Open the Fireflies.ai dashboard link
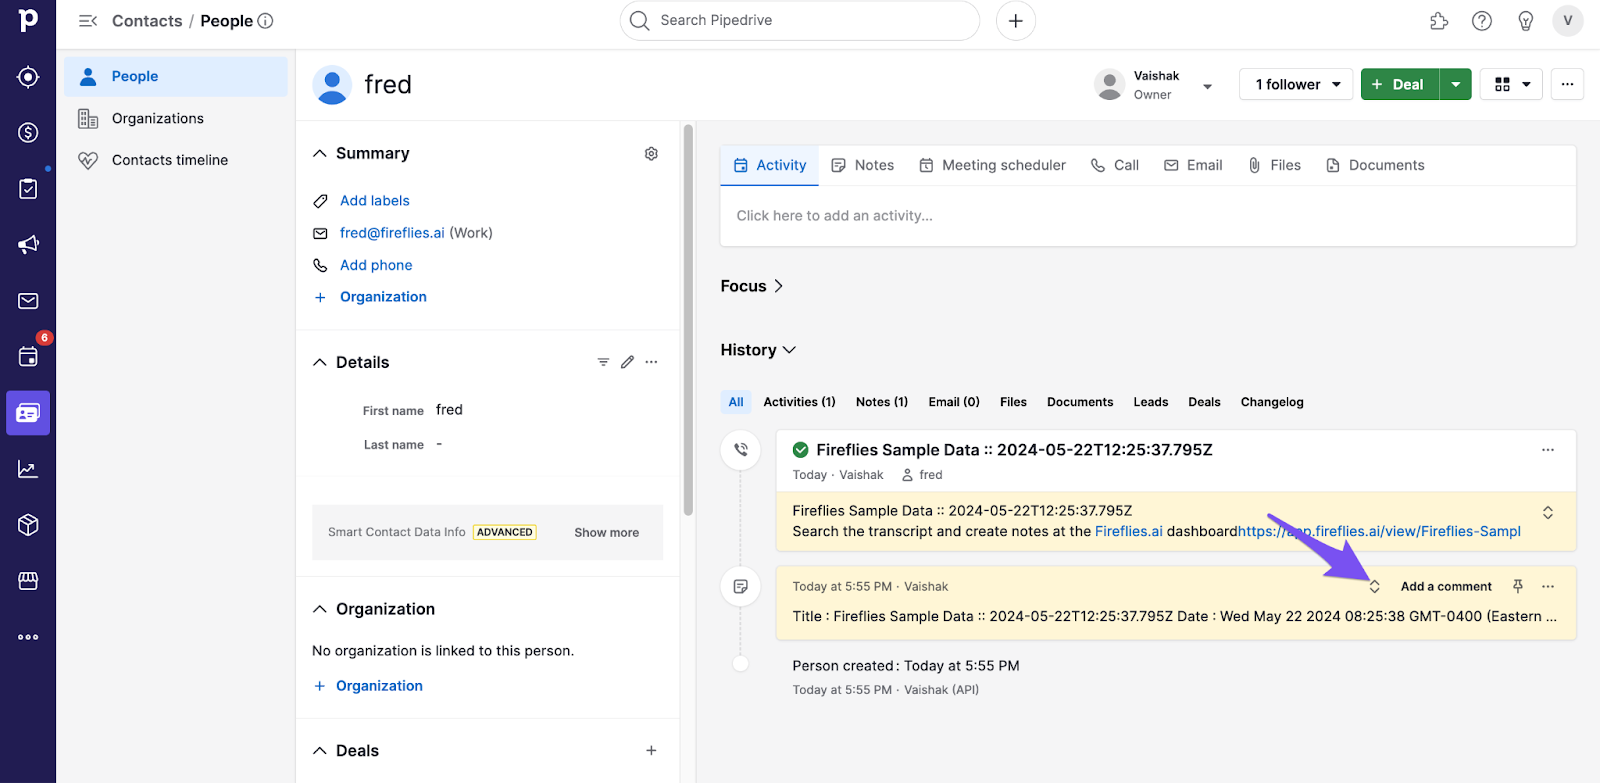Screen dimensions: 1600x783 pos(1129,532)
